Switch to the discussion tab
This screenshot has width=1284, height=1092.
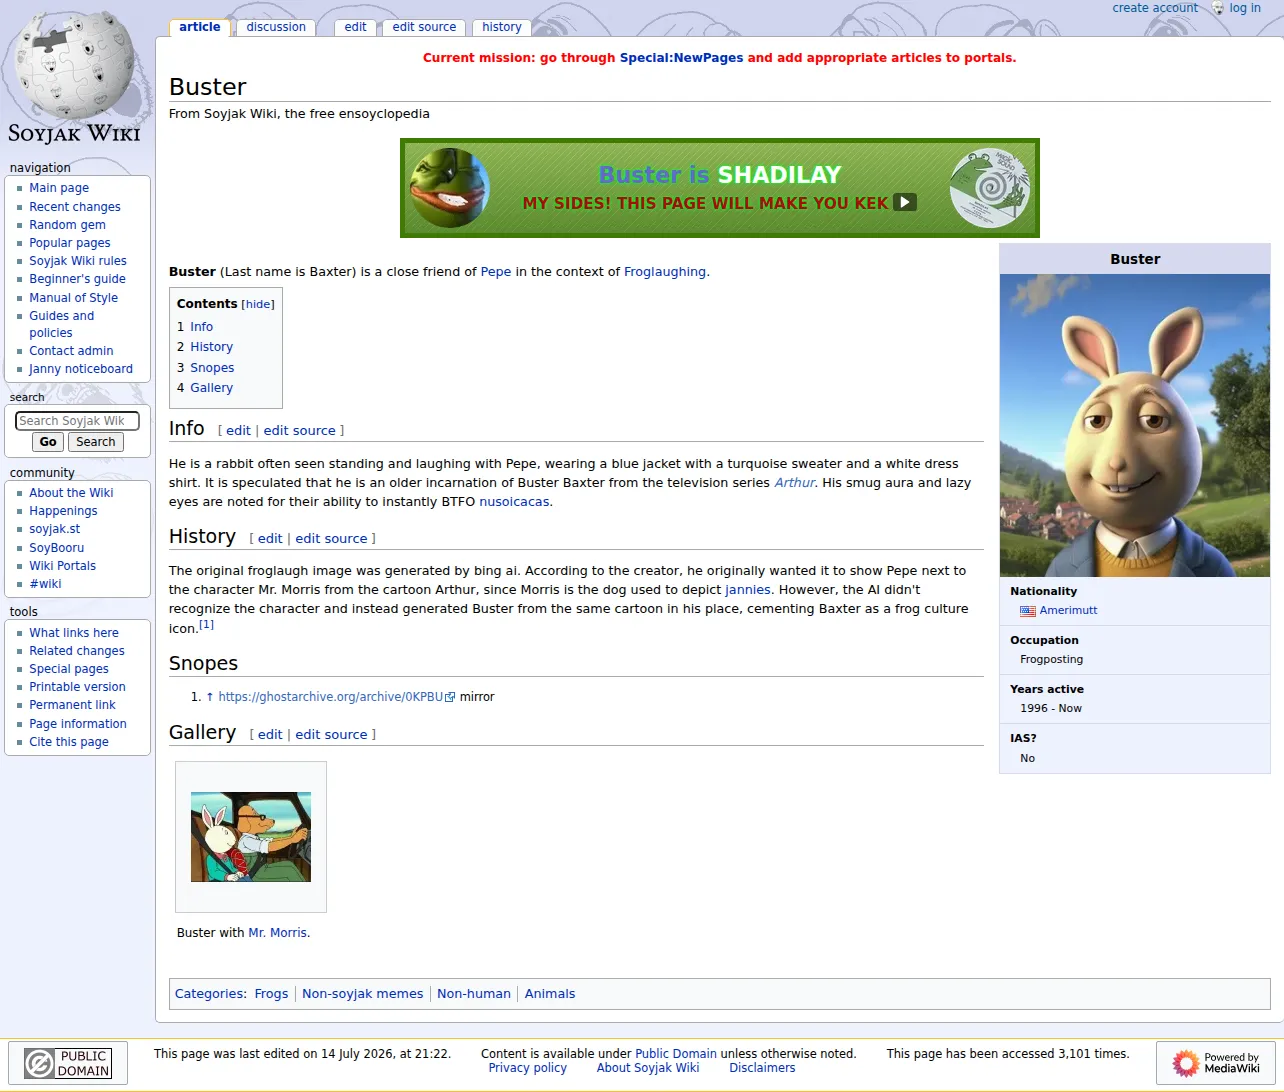pyautogui.click(x=276, y=27)
